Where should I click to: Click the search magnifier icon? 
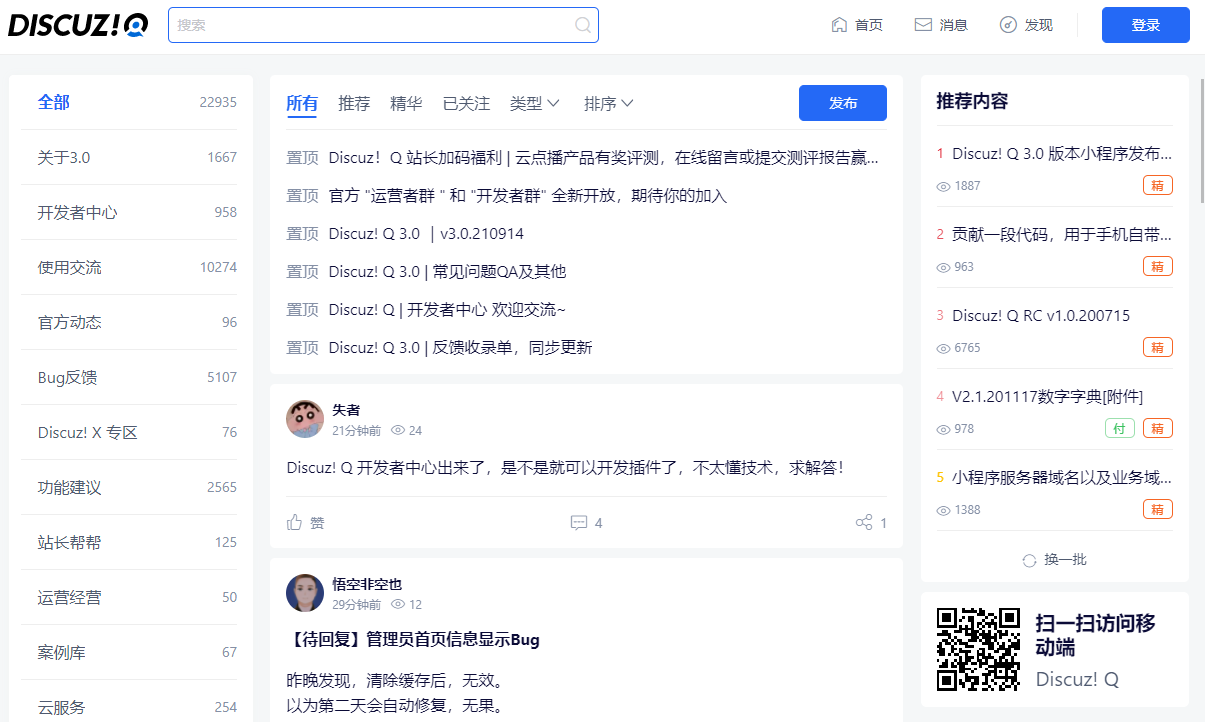[x=583, y=25]
